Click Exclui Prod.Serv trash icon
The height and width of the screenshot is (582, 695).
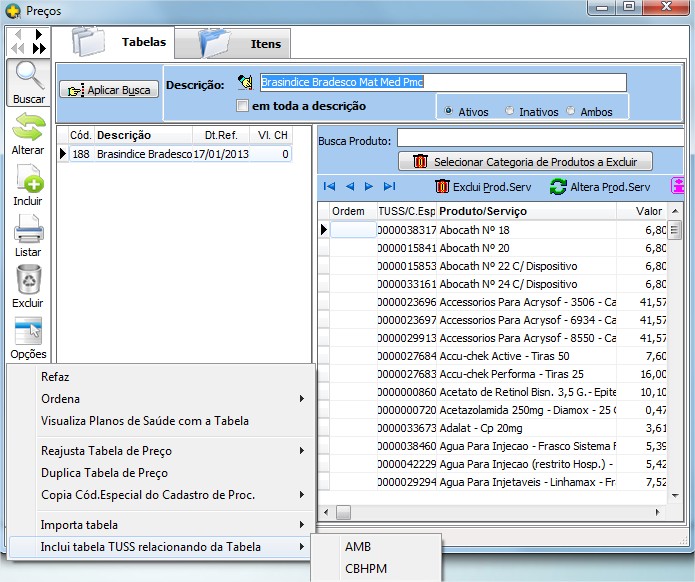point(445,187)
